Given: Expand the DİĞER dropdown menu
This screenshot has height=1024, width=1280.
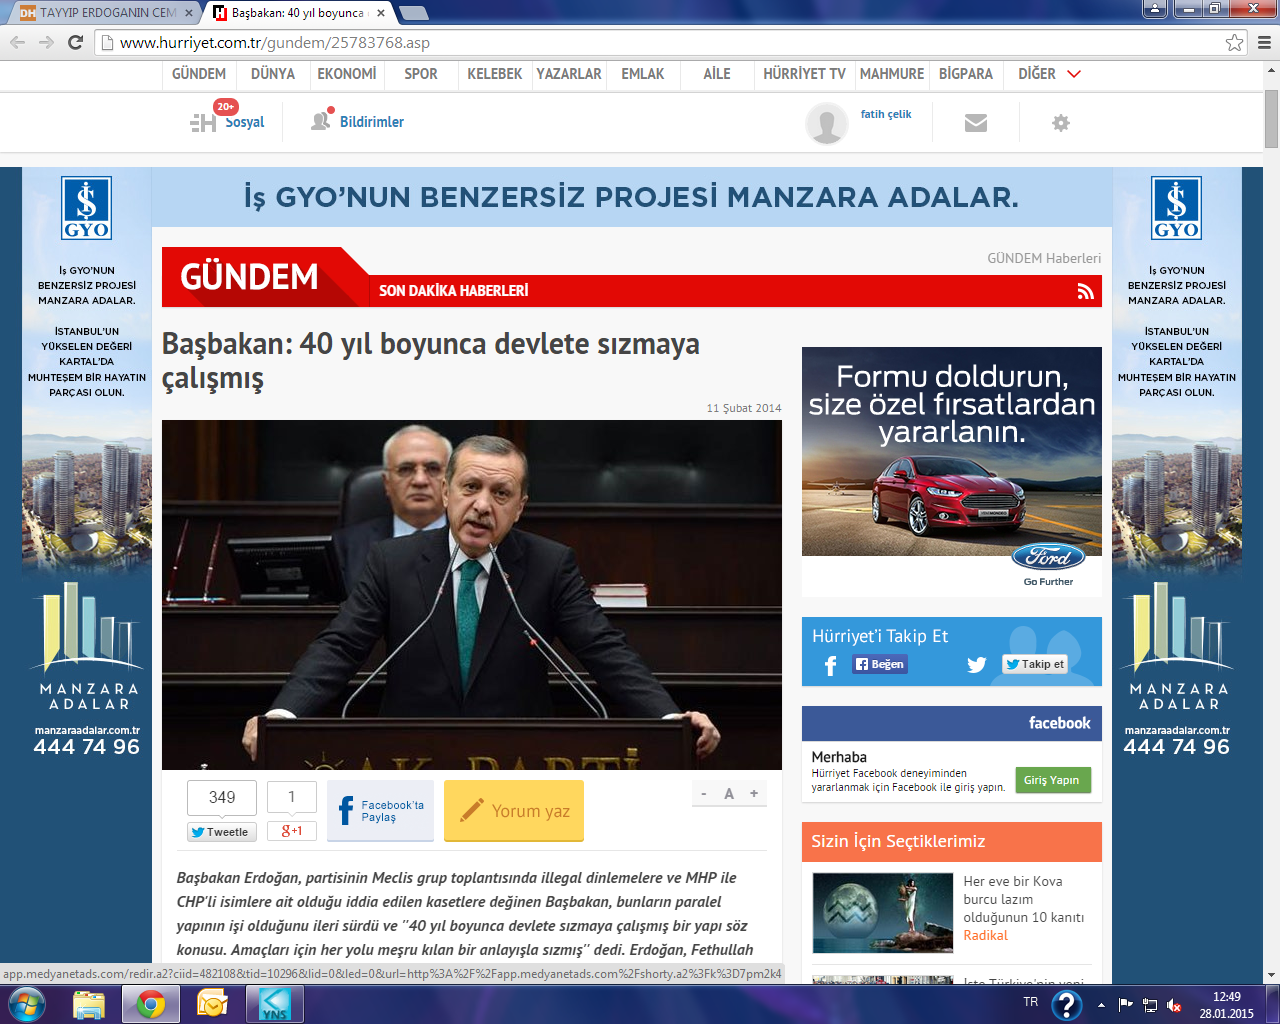Looking at the screenshot, I should point(1049,74).
